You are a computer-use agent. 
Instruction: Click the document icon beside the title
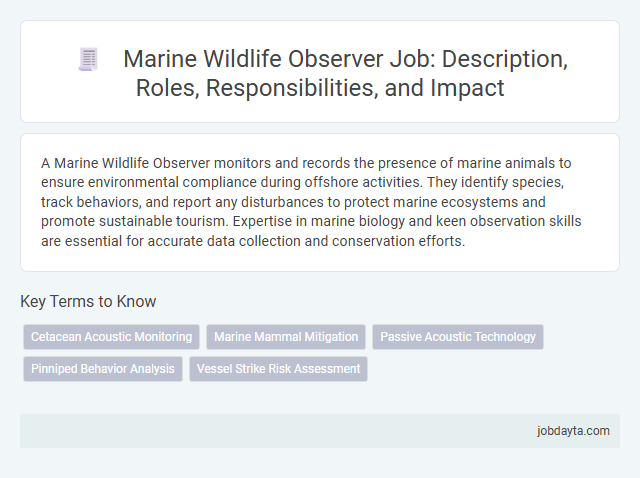(89, 59)
